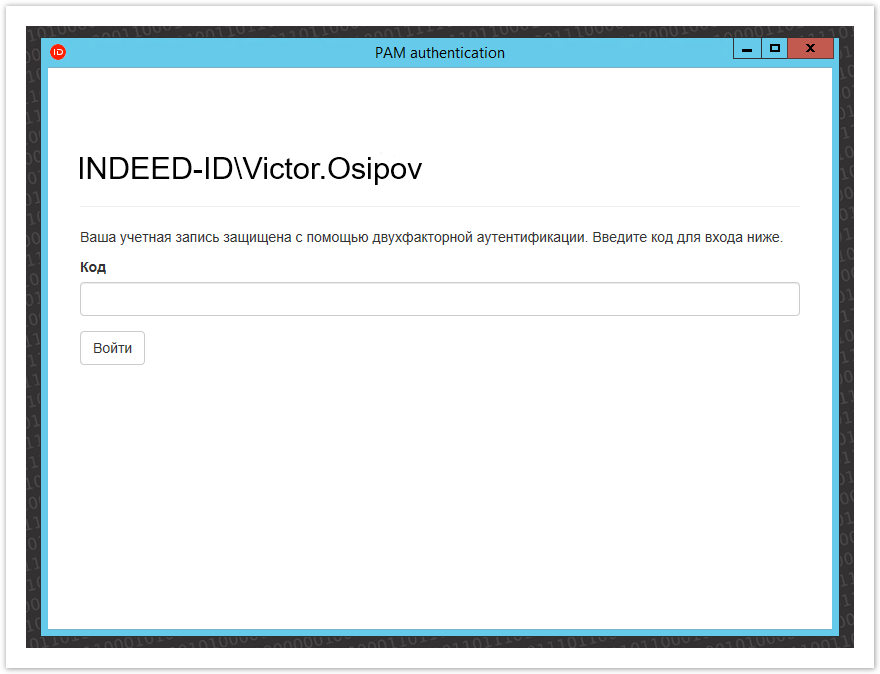Screen dimensions: 880x674
Task: Click the Indeed ID logo in title bar
Action: pyautogui.click(x=58, y=52)
